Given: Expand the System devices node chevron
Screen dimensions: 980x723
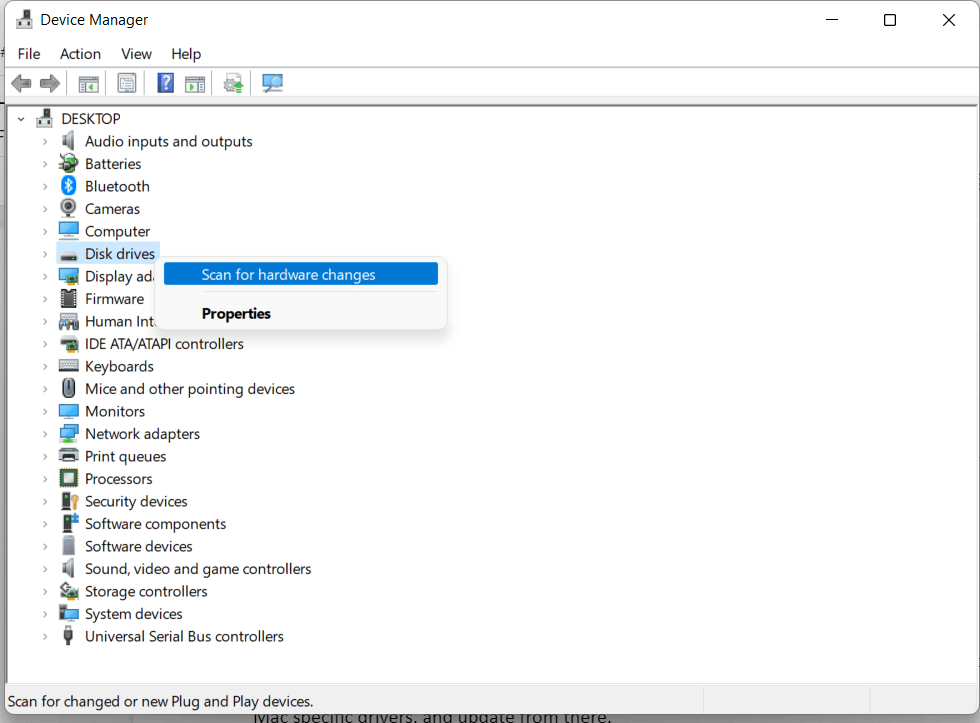Looking at the screenshot, I should click(x=45, y=614).
